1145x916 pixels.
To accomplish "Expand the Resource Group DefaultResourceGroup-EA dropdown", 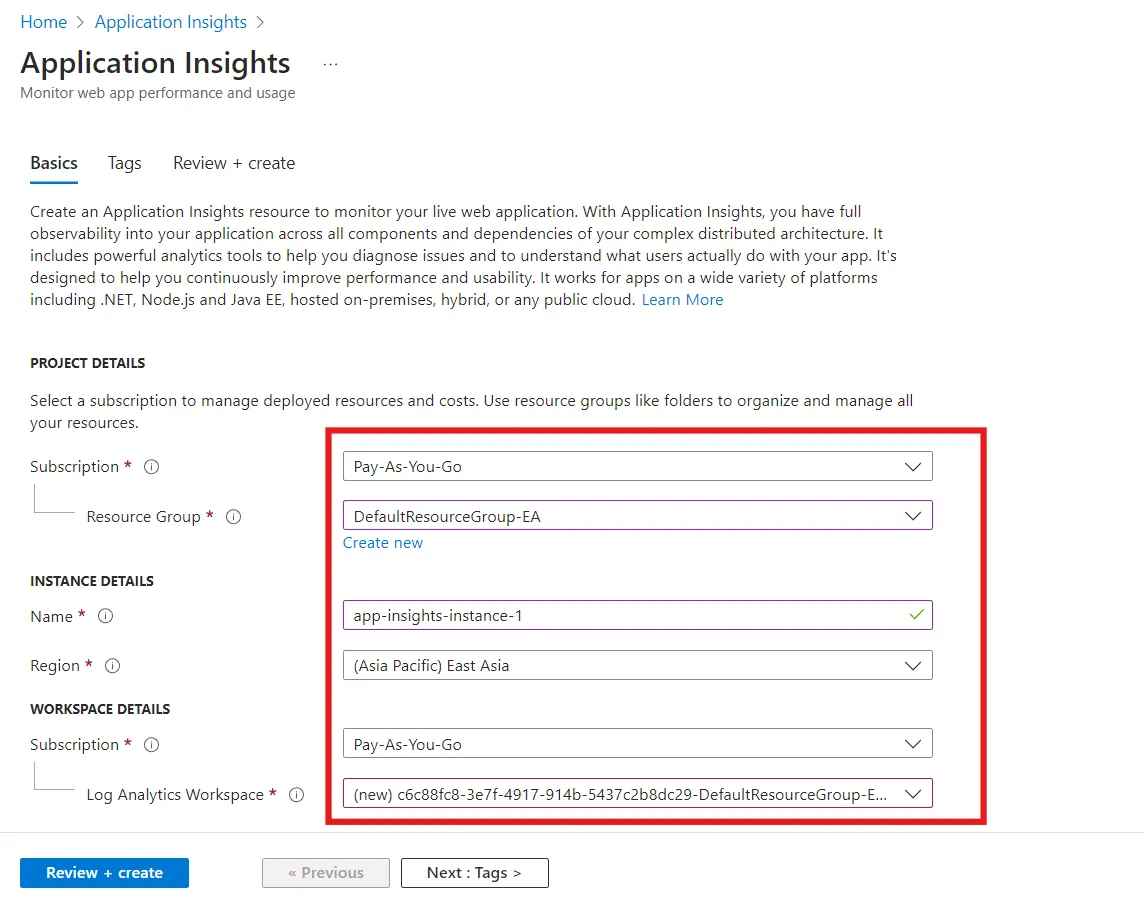I will point(637,516).
